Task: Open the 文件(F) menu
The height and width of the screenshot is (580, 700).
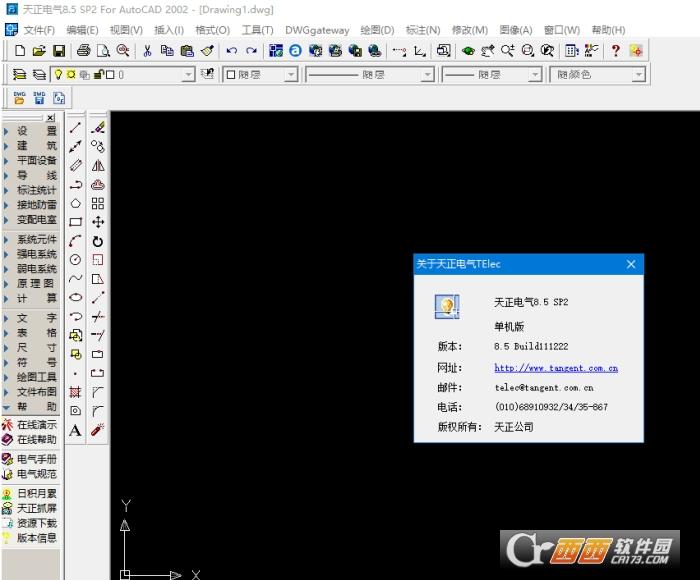Action: click(x=39, y=30)
